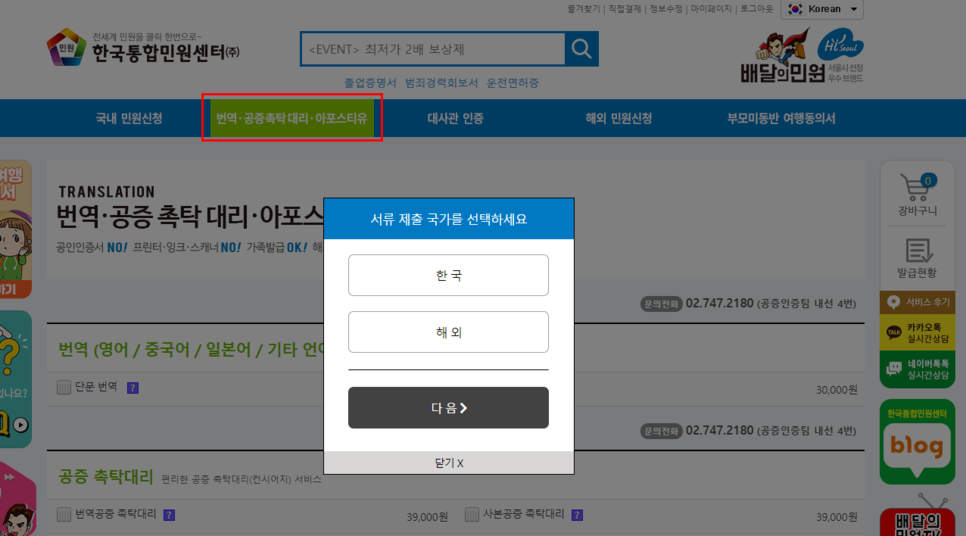Click the 마이페이지 top link
This screenshot has height=536, width=966.
click(x=711, y=9)
